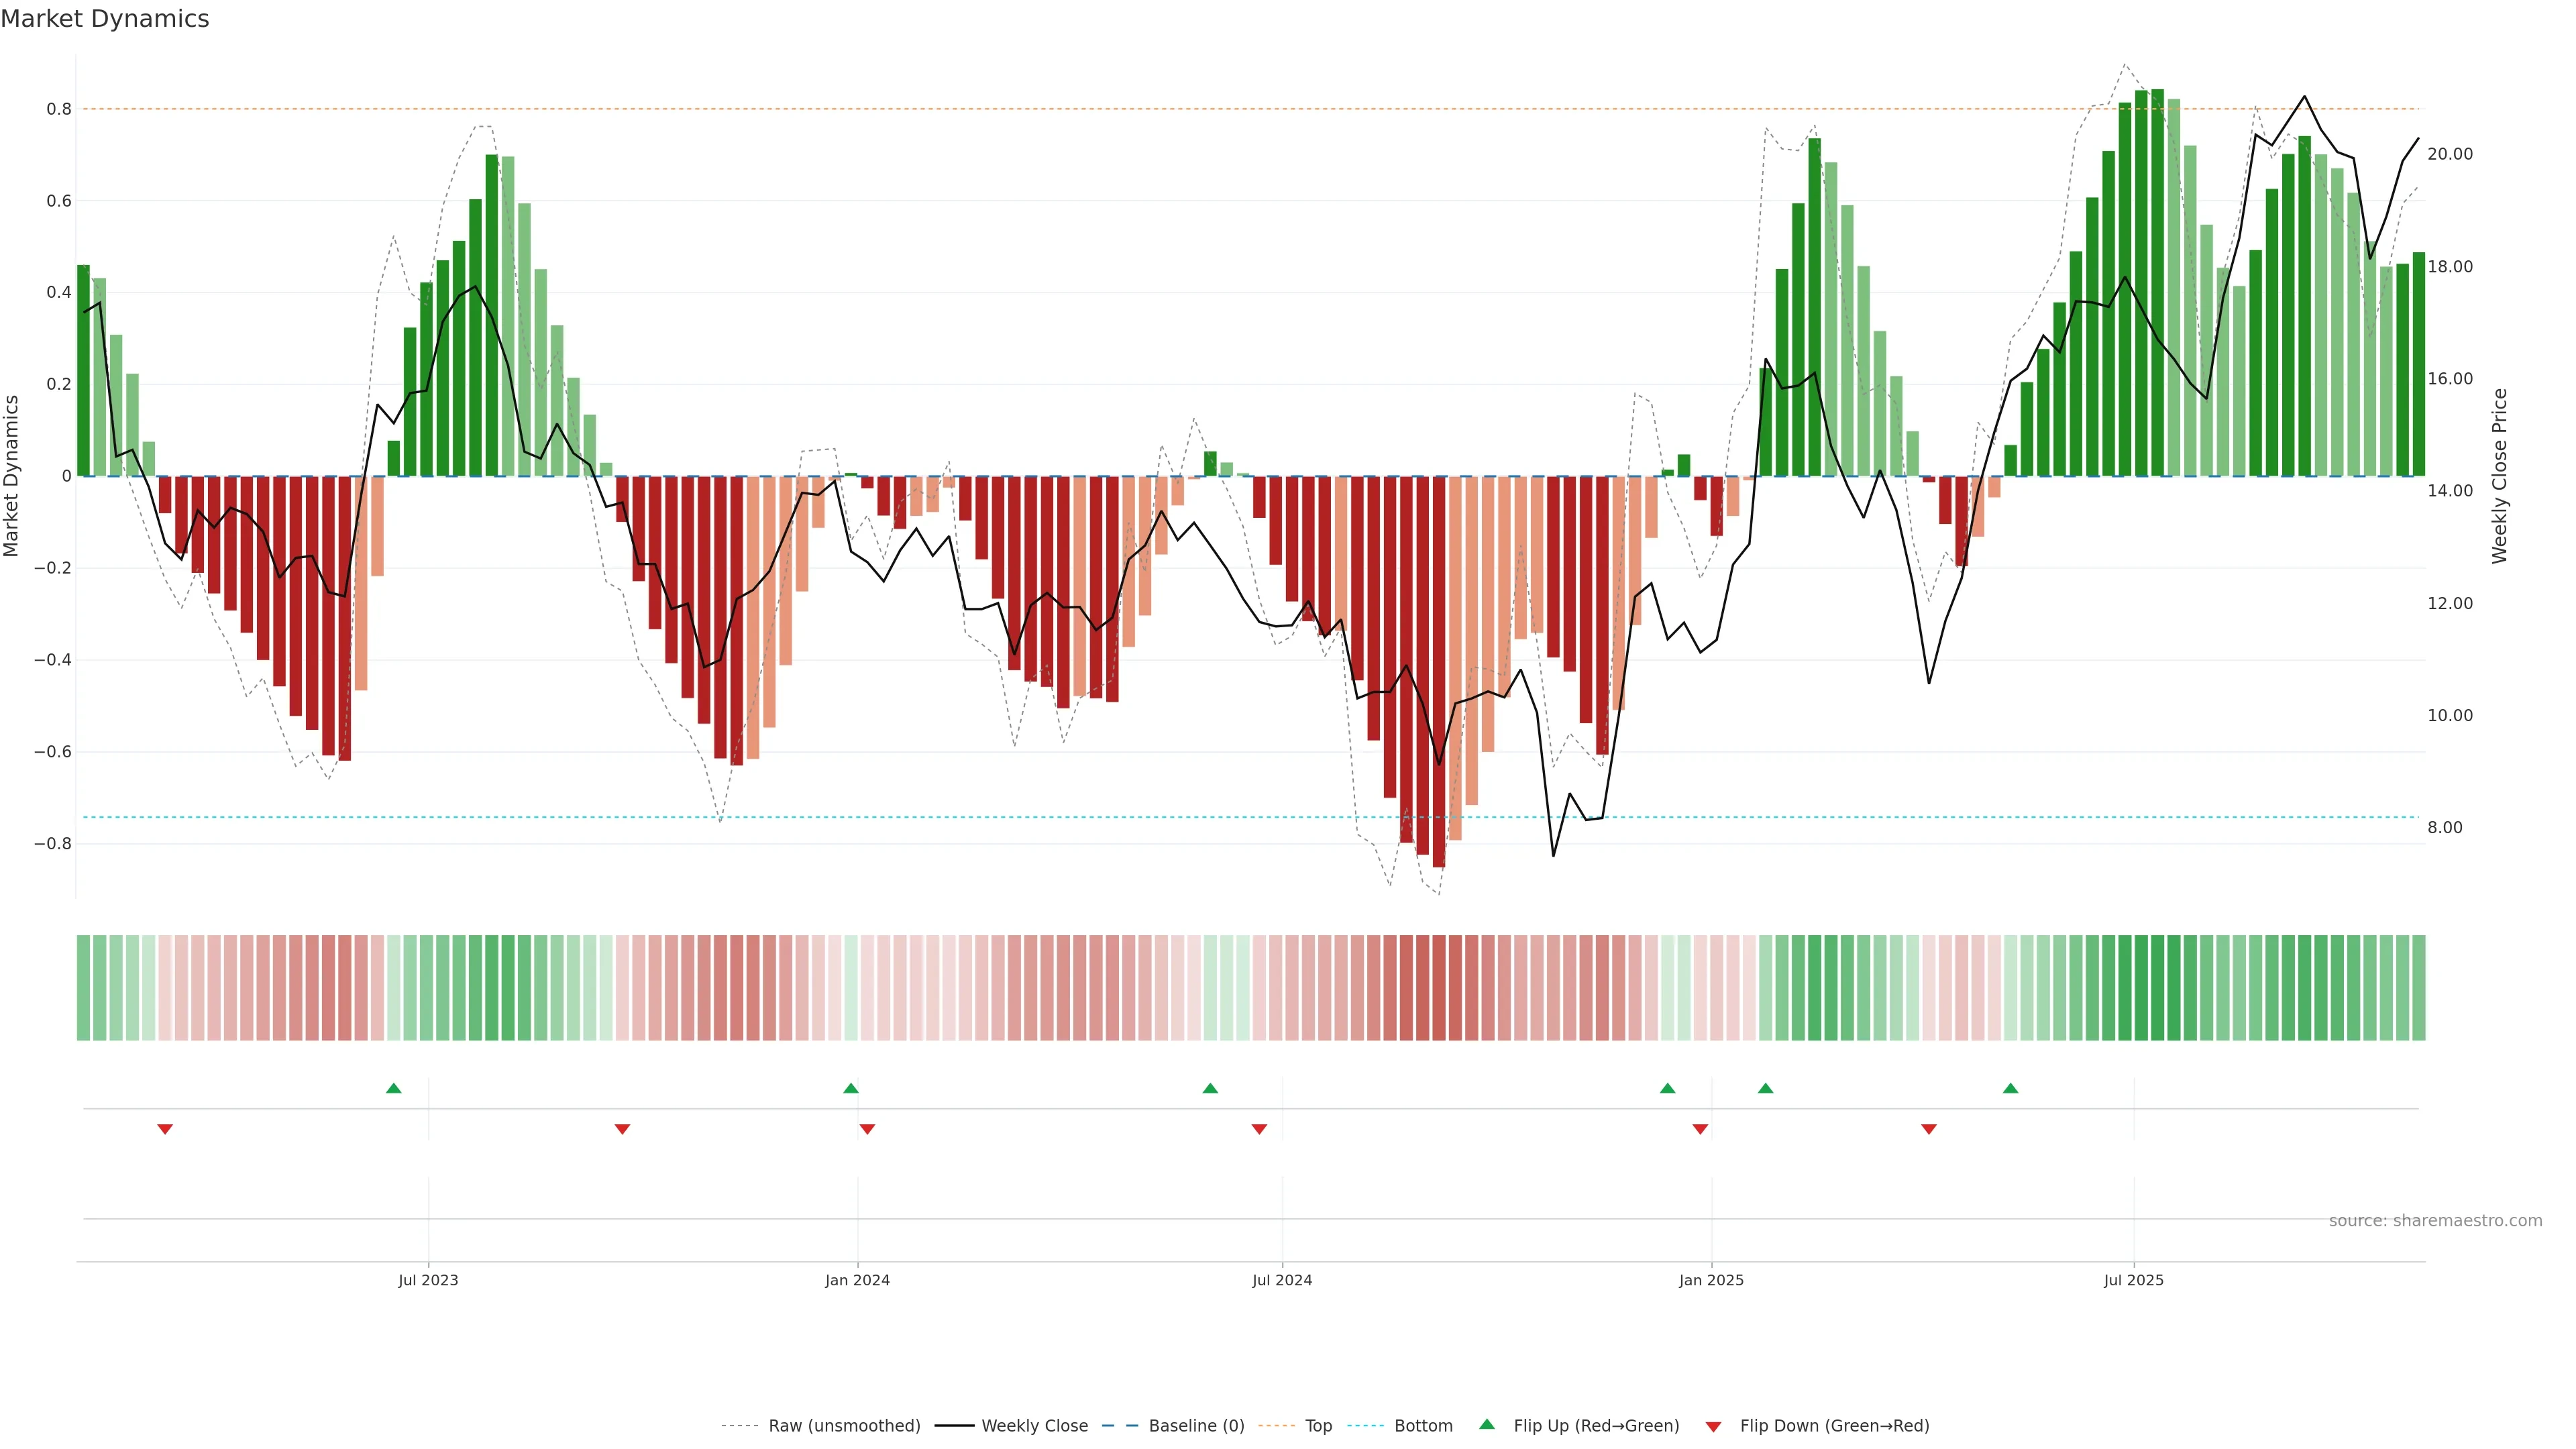Click the Market Dynamics chart title
Image resolution: width=2576 pixels, height=1449 pixels.
(x=105, y=19)
